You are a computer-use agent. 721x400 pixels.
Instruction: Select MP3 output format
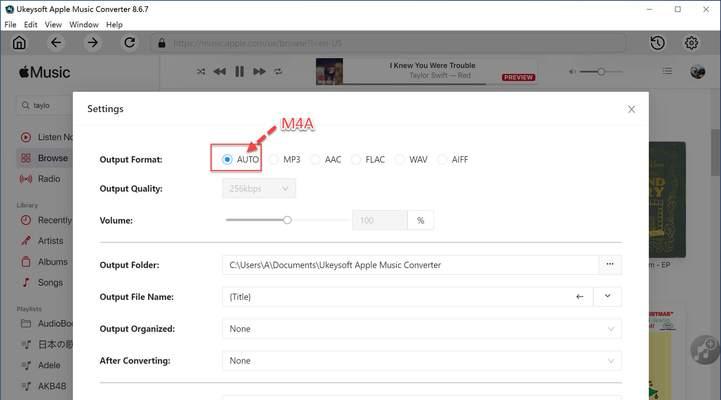pos(285,160)
